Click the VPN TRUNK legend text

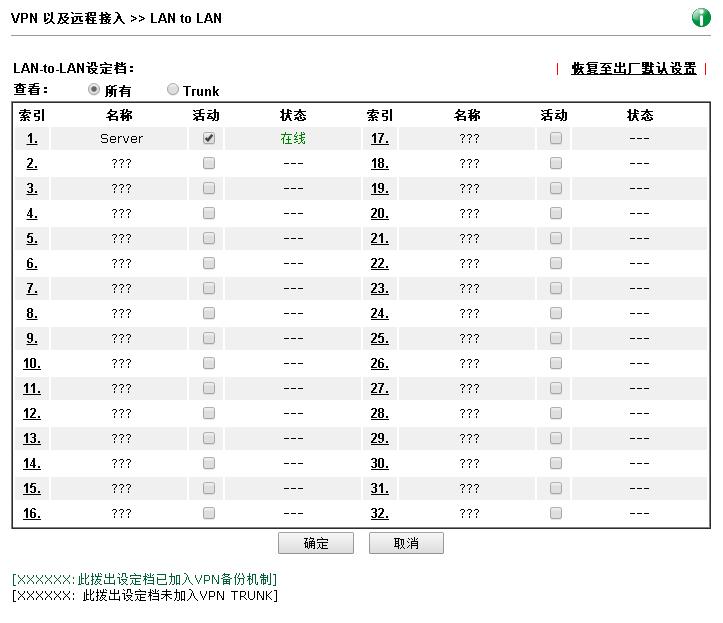click(145, 596)
